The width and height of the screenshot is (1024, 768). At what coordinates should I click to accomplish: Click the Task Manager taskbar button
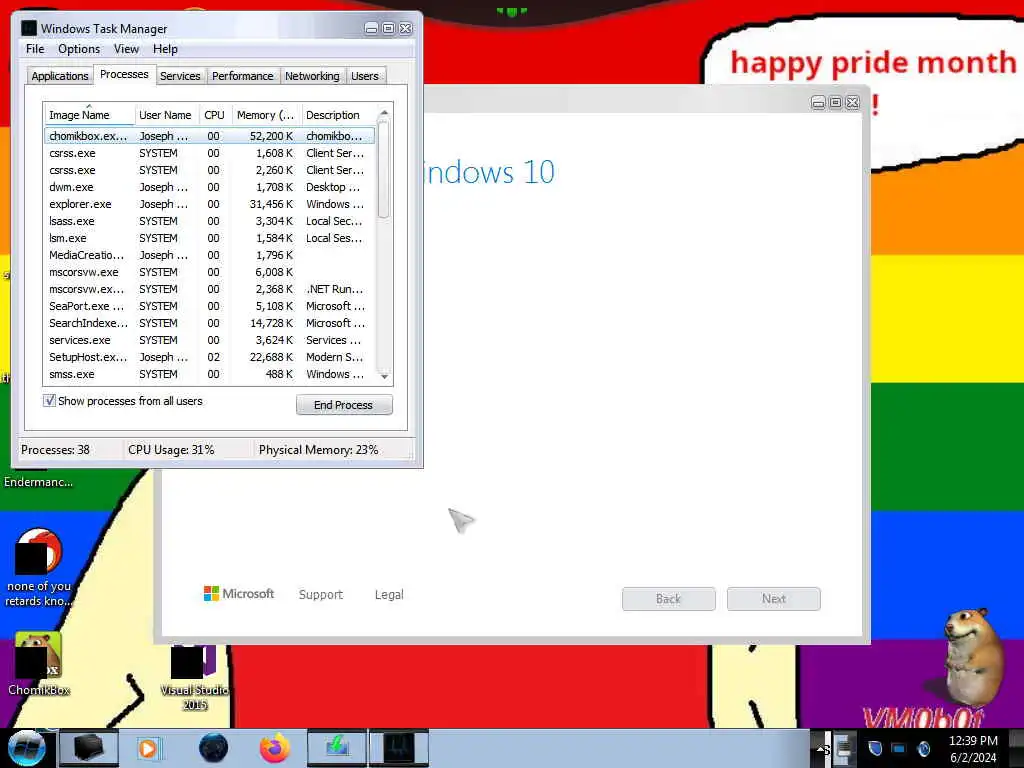coord(399,748)
